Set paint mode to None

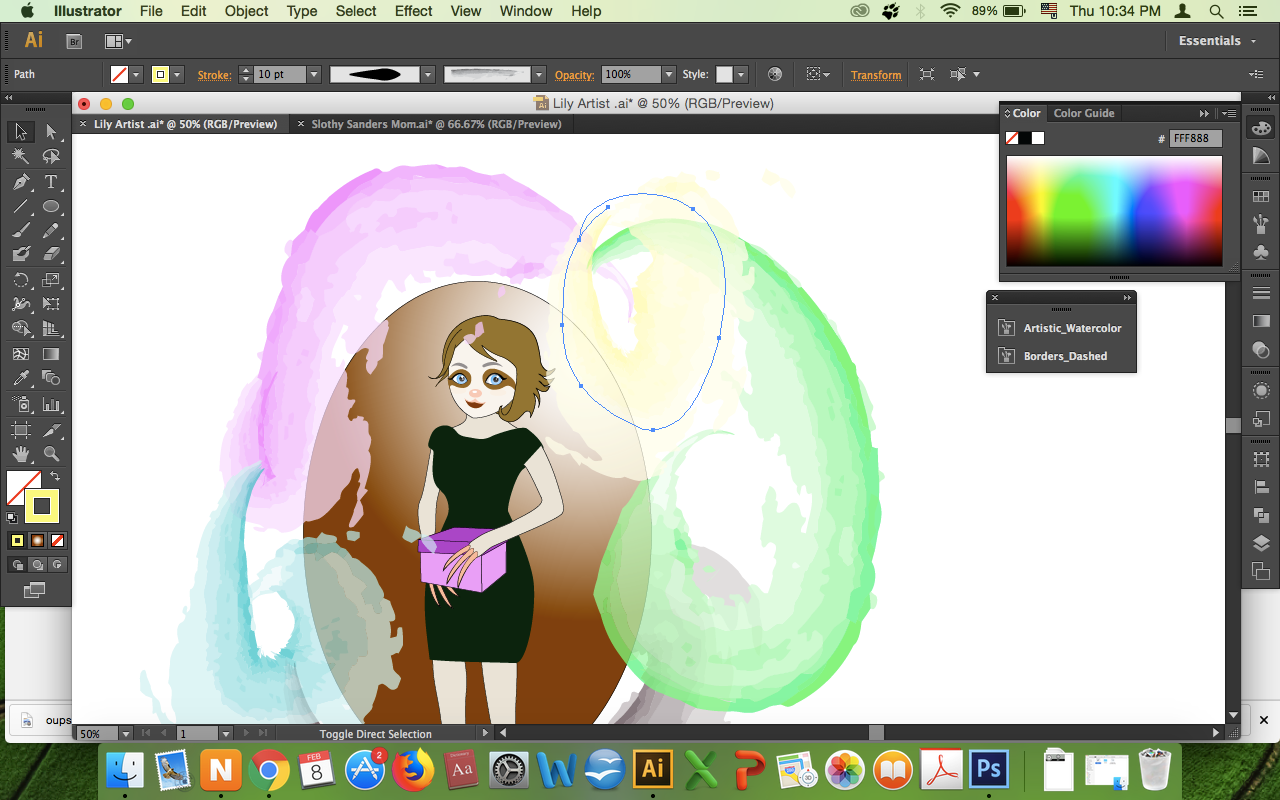click(x=57, y=540)
